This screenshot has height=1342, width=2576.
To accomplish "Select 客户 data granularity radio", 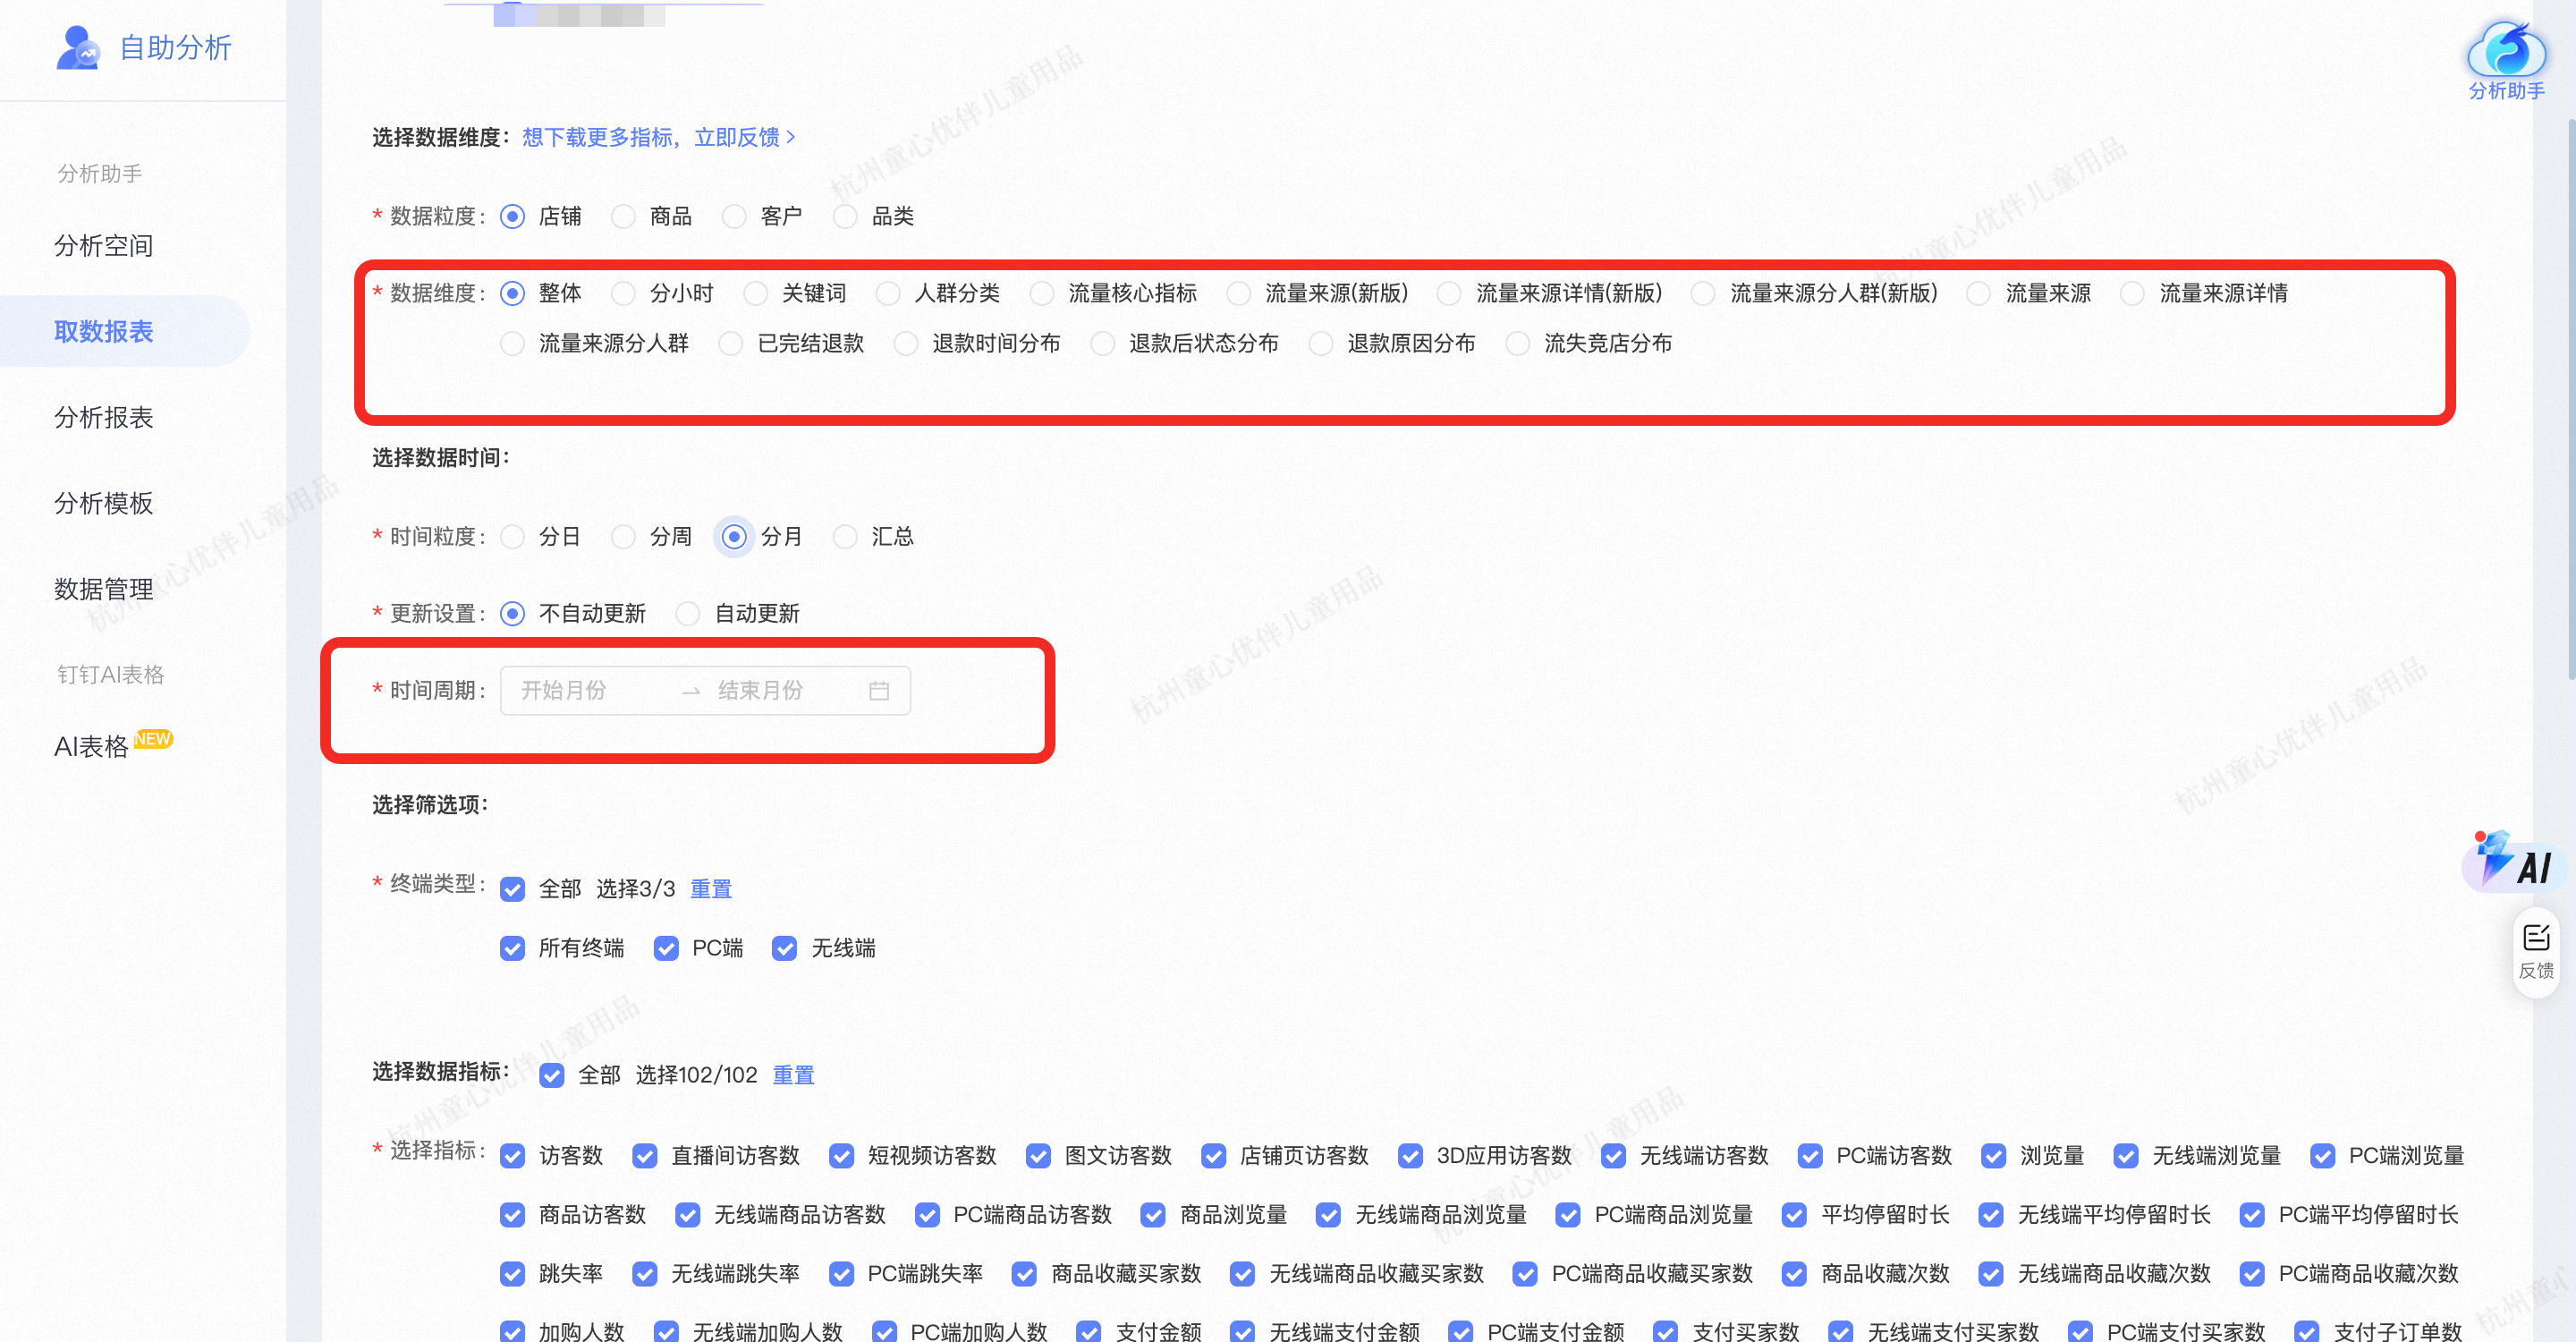I will click(735, 217).
